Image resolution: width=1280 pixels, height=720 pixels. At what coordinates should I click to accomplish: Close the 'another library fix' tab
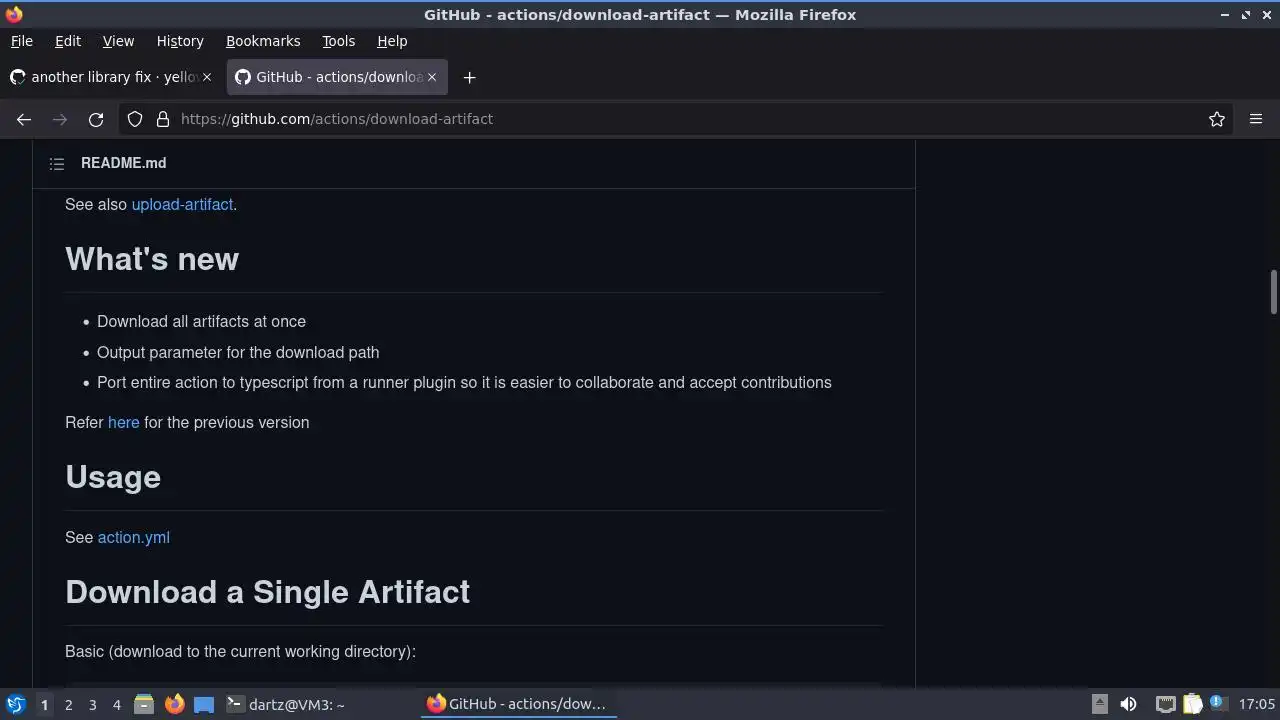pyautogui.click(x=208, y=77)
